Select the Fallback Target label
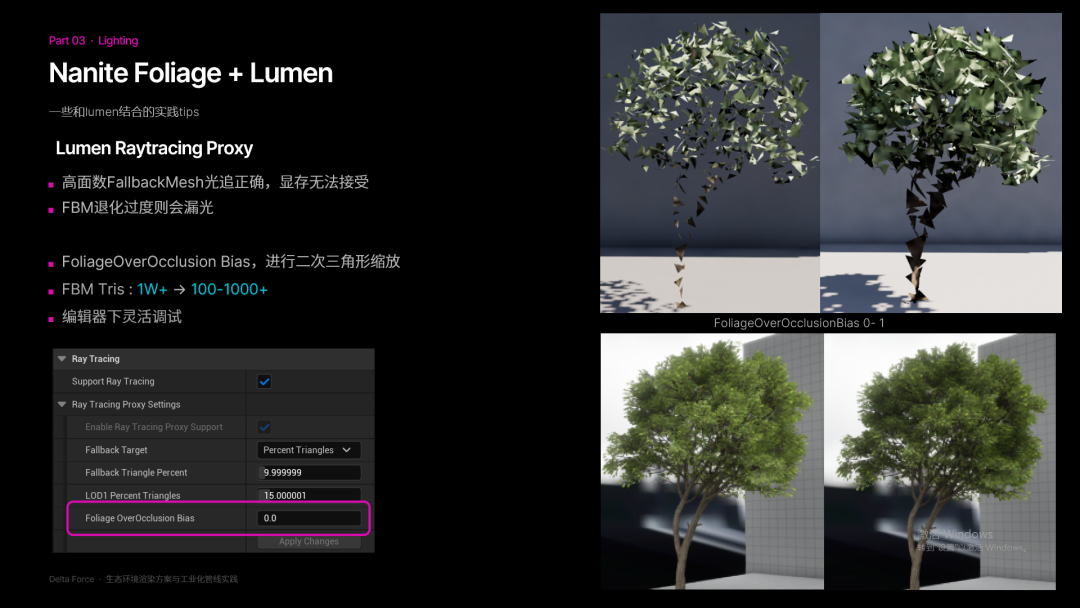The image size is (1080, 608). 116,450
